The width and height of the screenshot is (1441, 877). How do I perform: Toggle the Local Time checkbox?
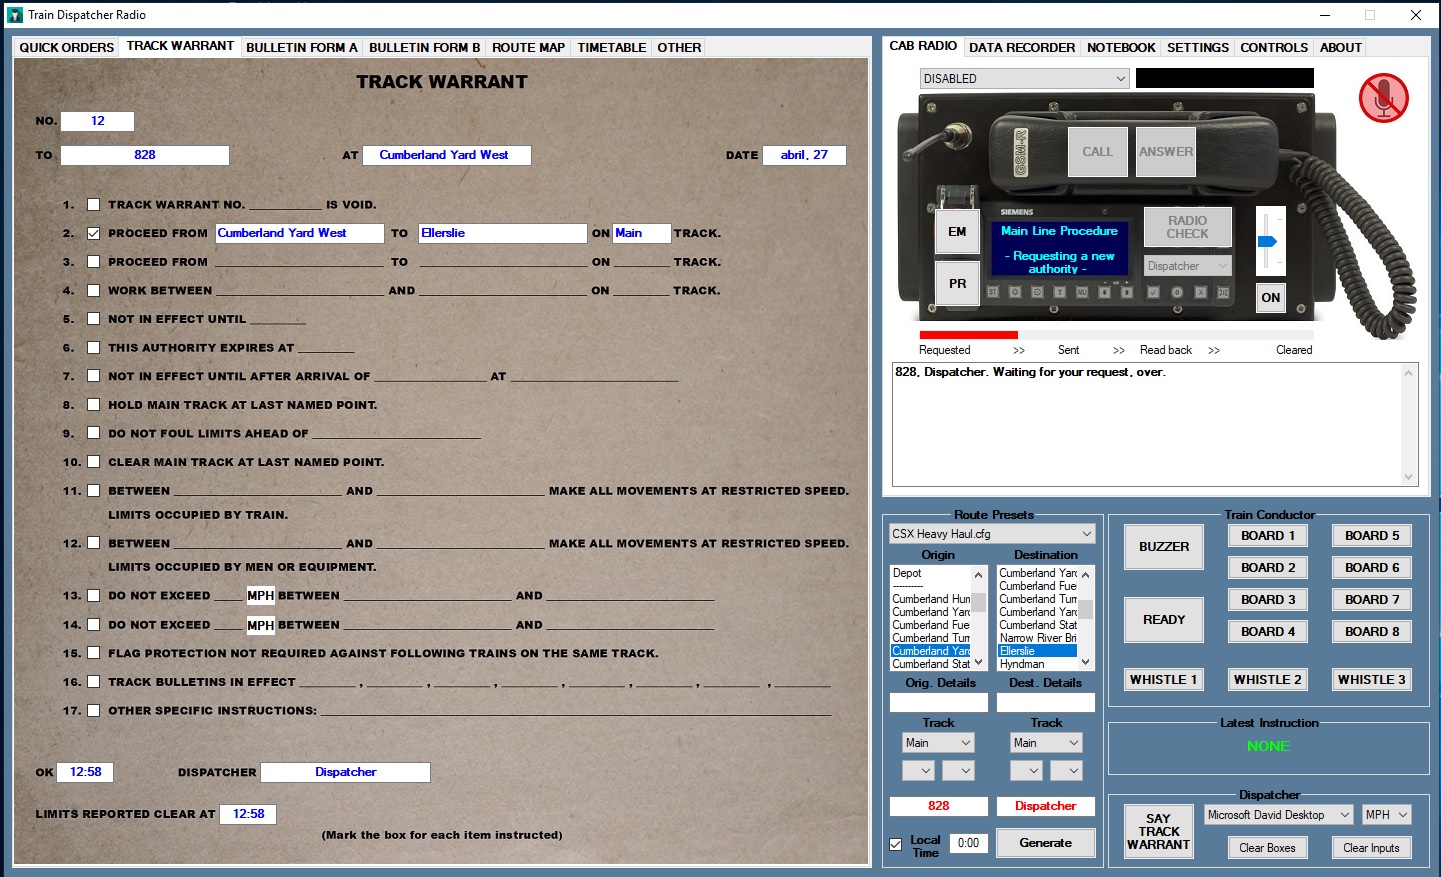[896, 845]
